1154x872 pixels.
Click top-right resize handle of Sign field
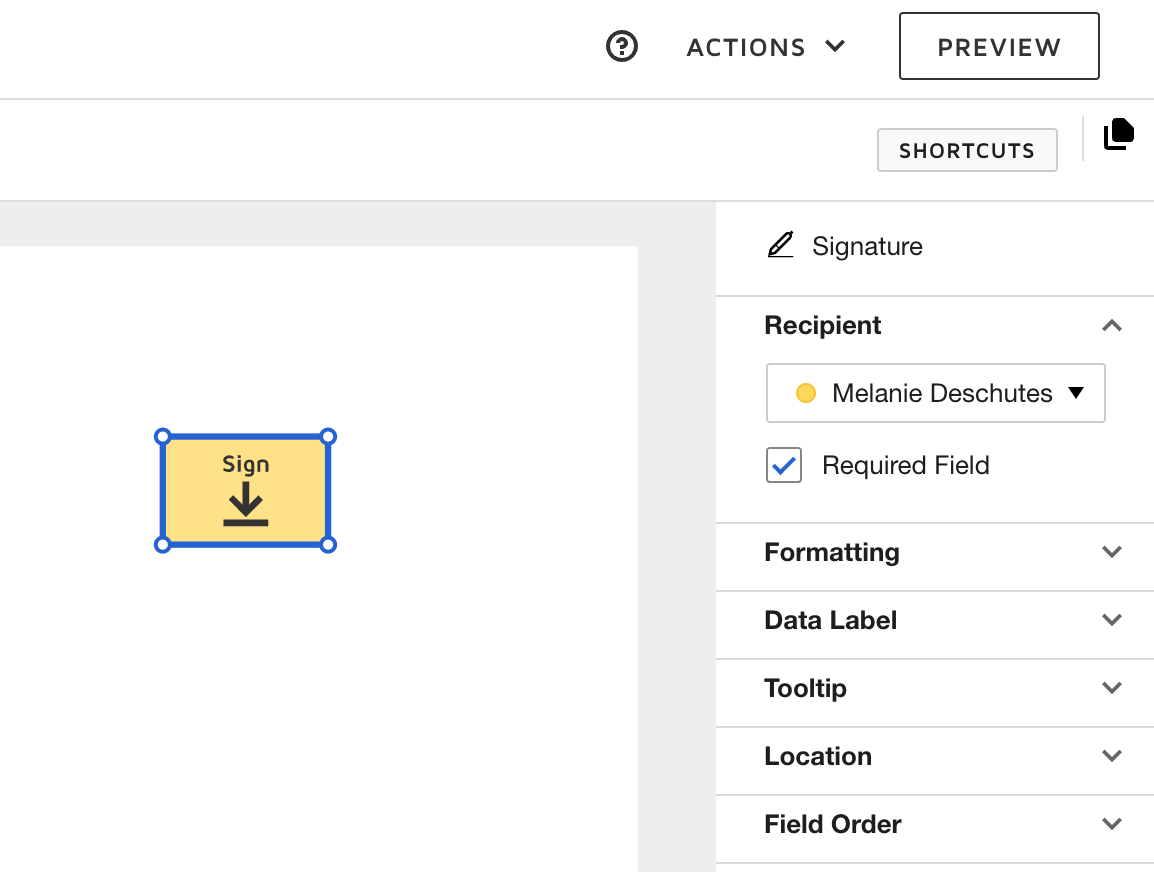pos(328,437)
